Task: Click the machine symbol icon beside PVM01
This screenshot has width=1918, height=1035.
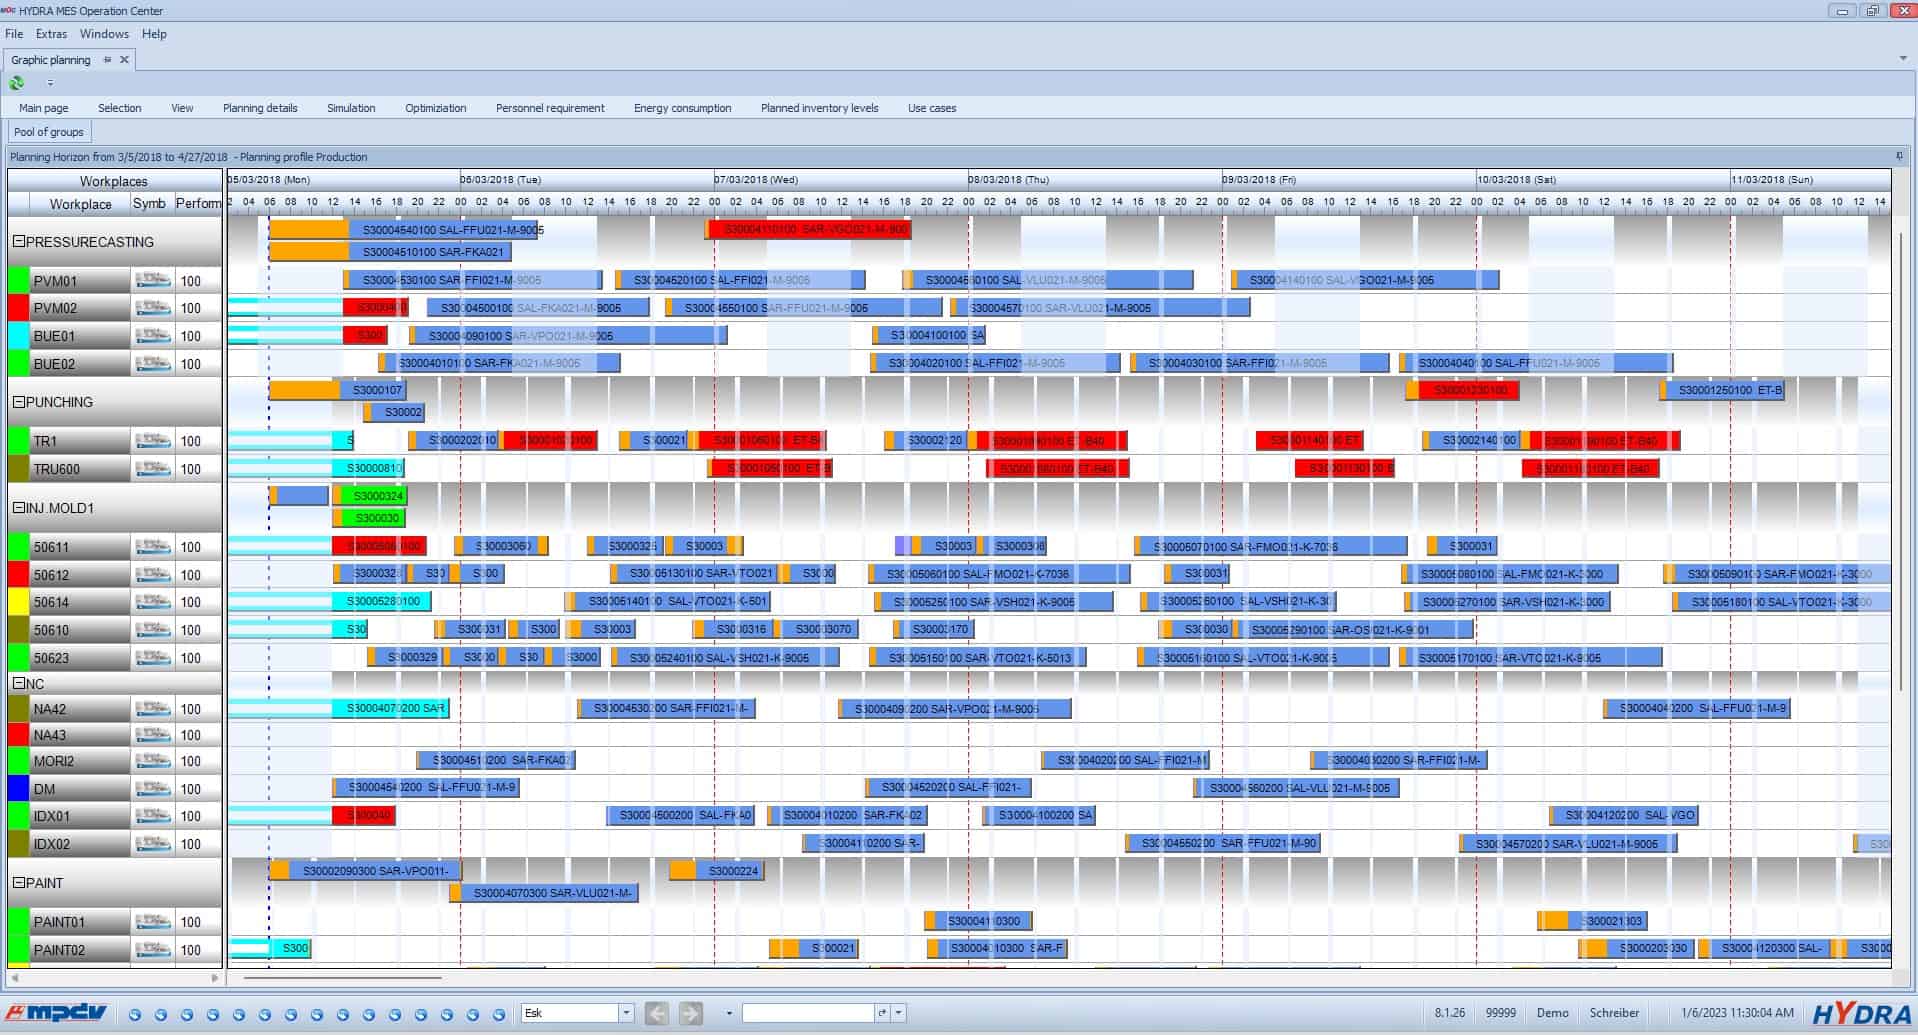Action: pyautogui.click(x=152, y=280)
